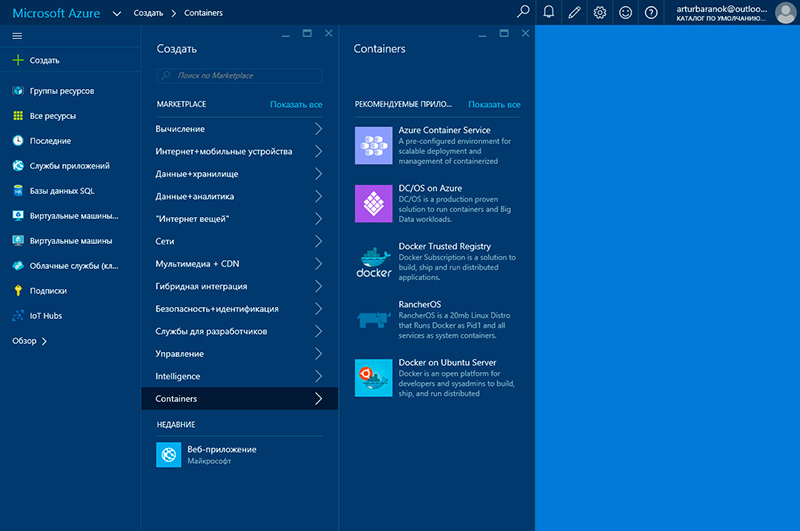Click the Облачные службы cloud icon
The image size is (800, 531).
(x=18, y=266)
